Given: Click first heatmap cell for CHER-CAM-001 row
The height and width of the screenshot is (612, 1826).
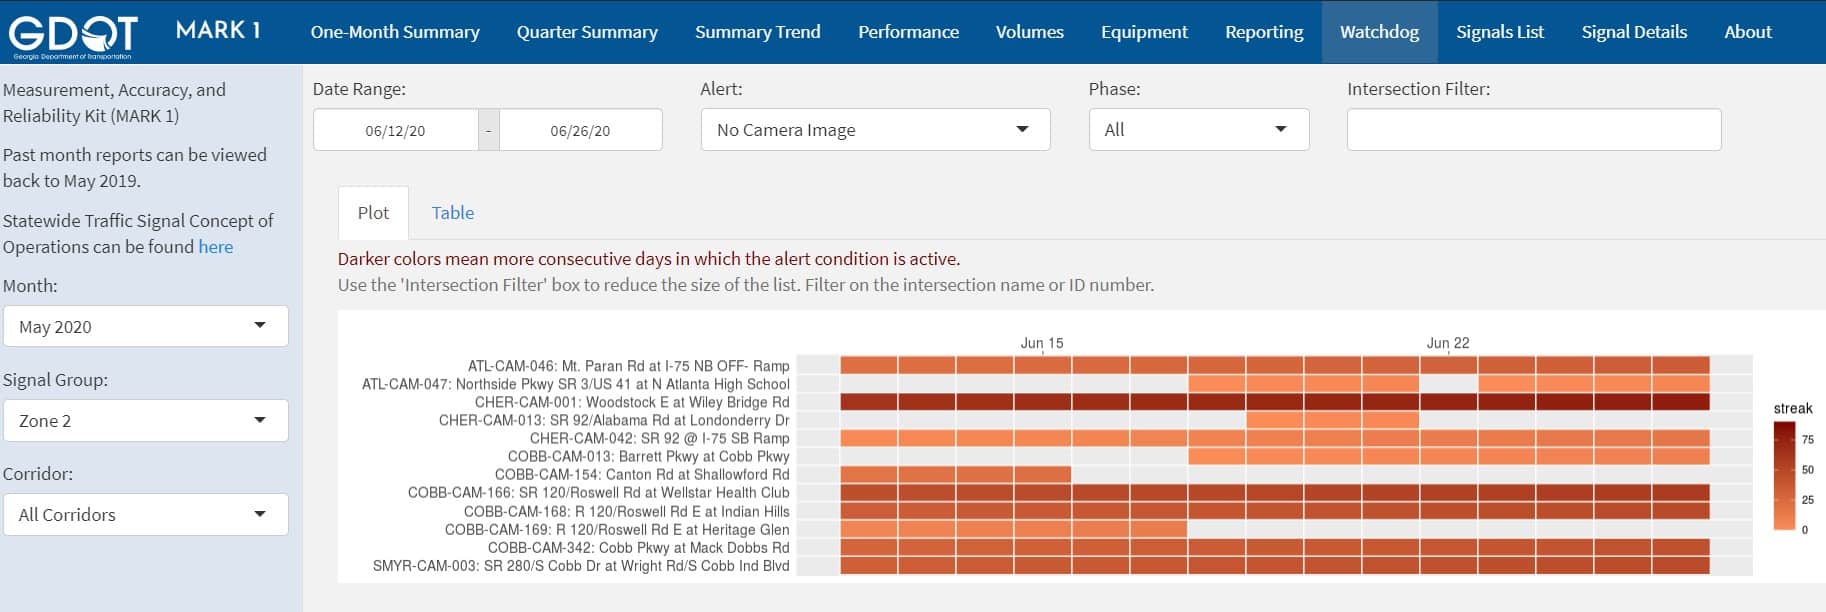Looking at the screenshot, I should (868, 402).
